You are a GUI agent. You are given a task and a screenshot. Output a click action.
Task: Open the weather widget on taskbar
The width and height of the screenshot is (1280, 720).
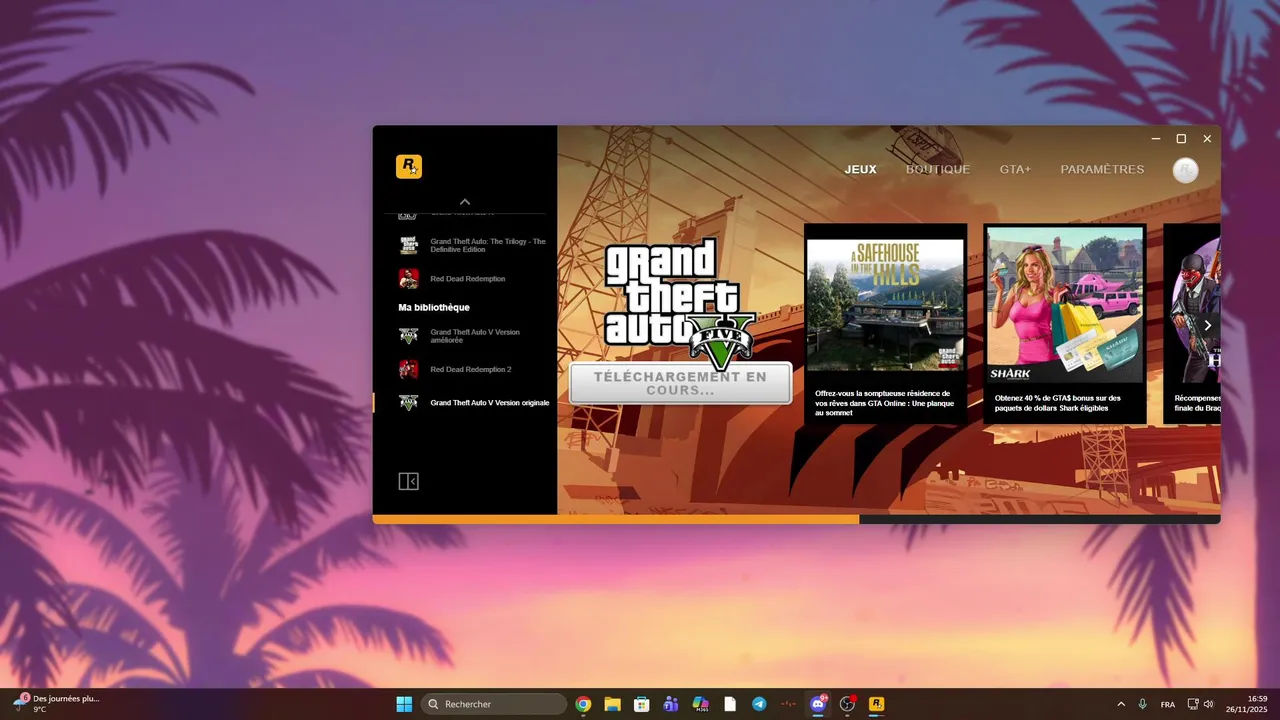[57, 704]
